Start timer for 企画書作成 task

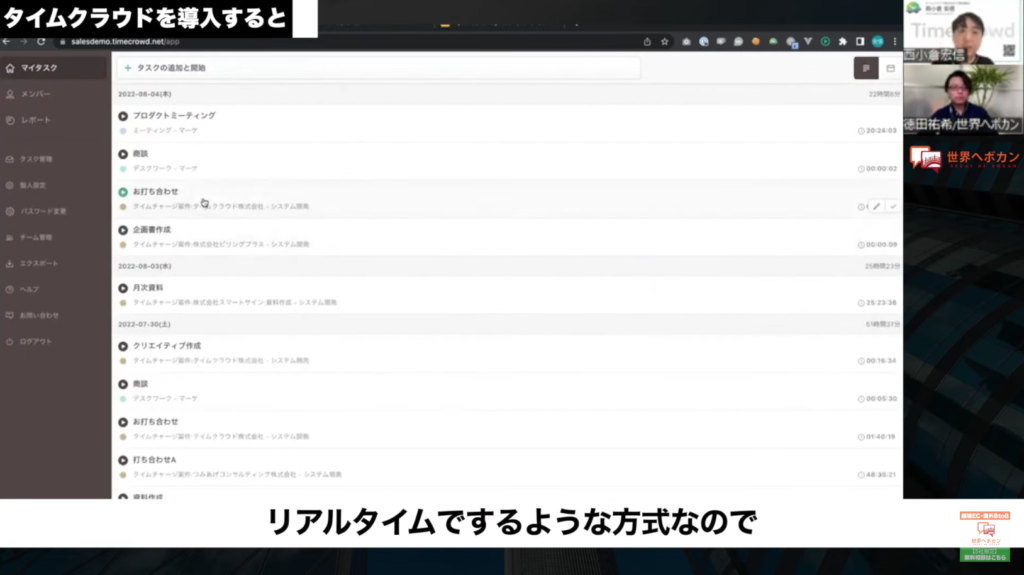(x=123, y=230)
